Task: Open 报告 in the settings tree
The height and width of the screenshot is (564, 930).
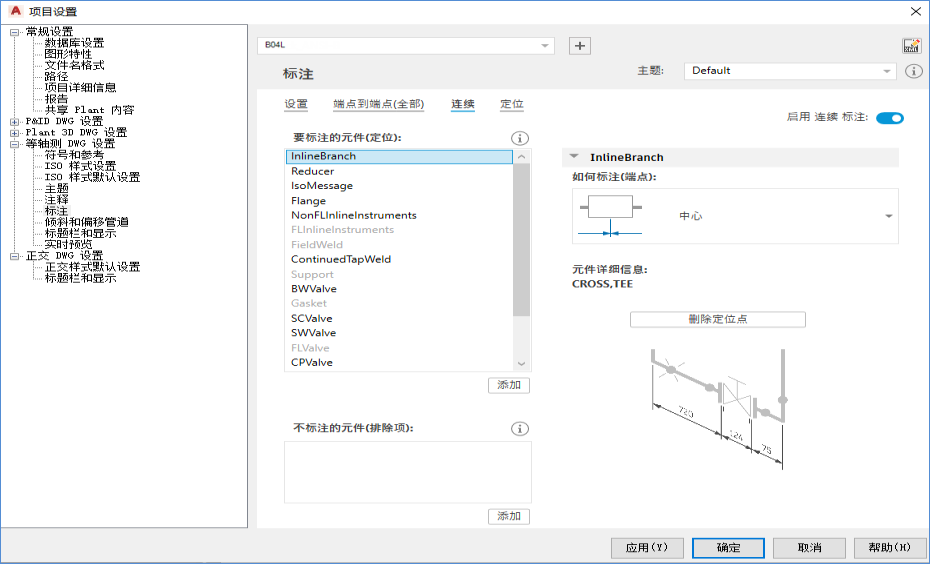Action: point(56,99)
